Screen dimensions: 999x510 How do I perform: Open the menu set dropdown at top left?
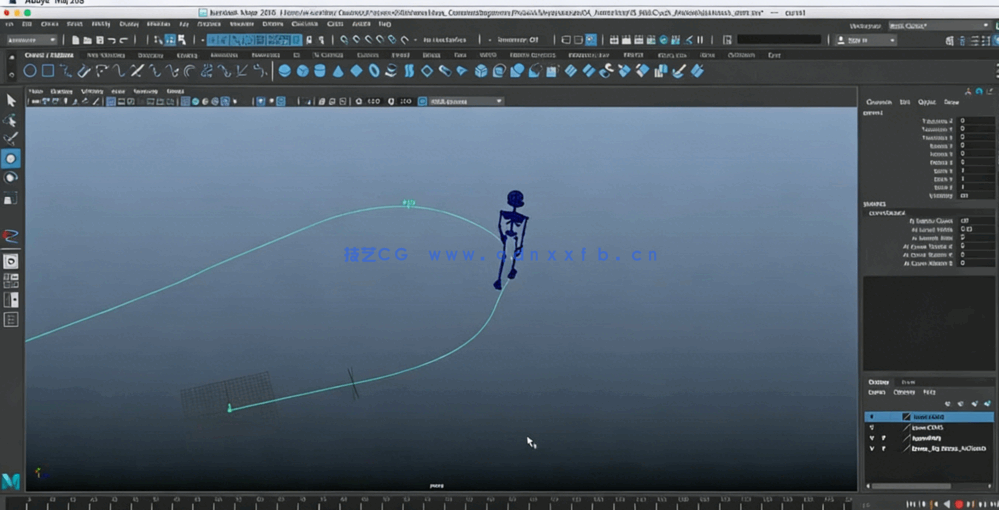pos(30,40)
